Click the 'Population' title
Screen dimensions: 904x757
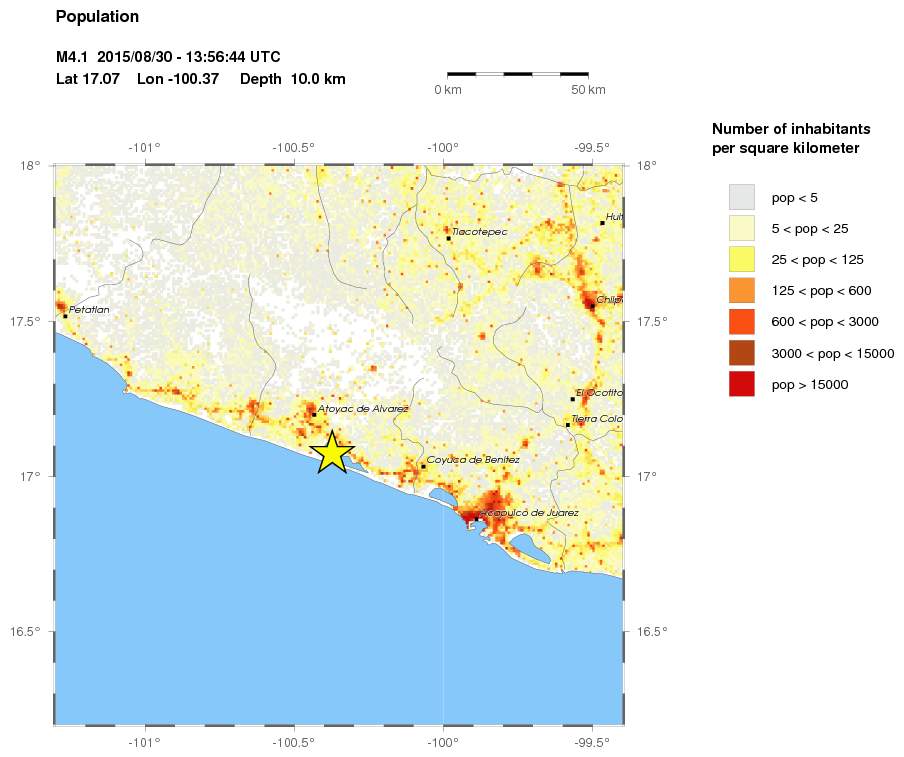[x=97, y=17]
